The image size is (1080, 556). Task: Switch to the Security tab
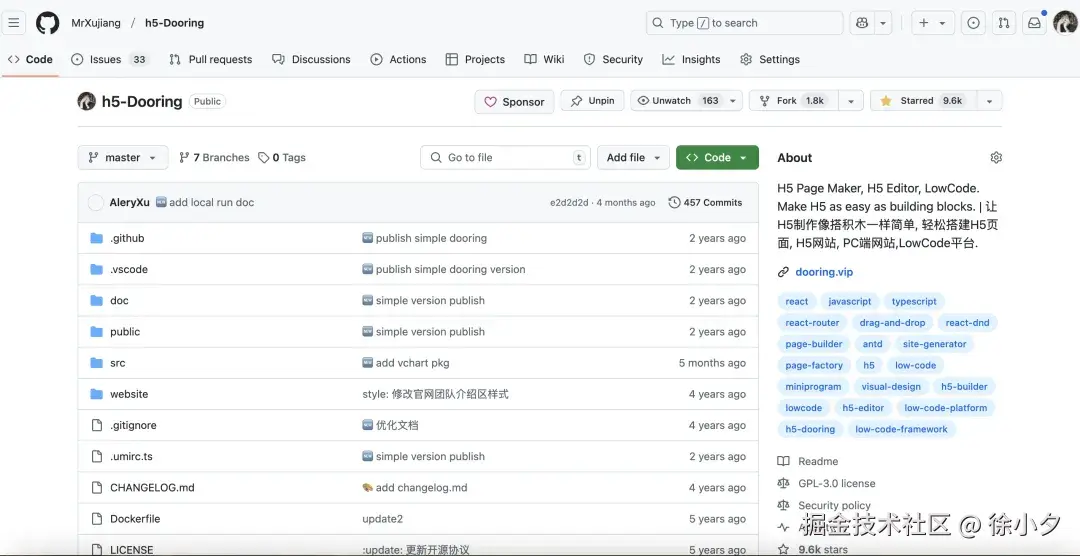coord(613,59)
